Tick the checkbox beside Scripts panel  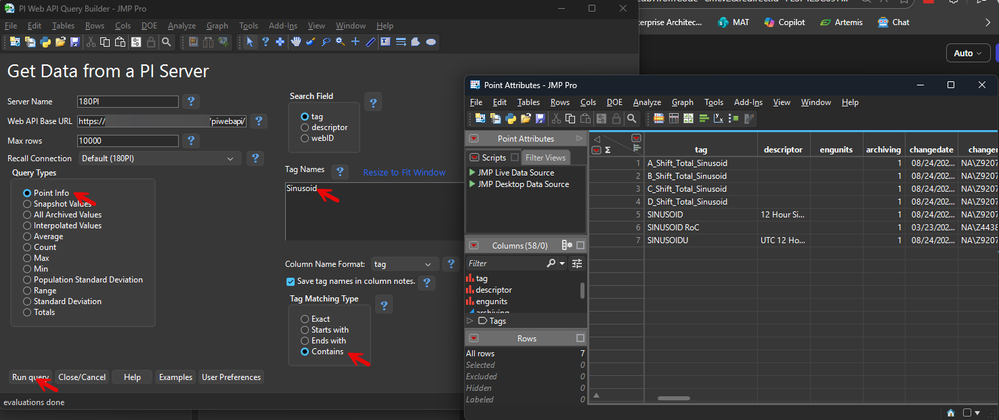[x=514, y=157]
